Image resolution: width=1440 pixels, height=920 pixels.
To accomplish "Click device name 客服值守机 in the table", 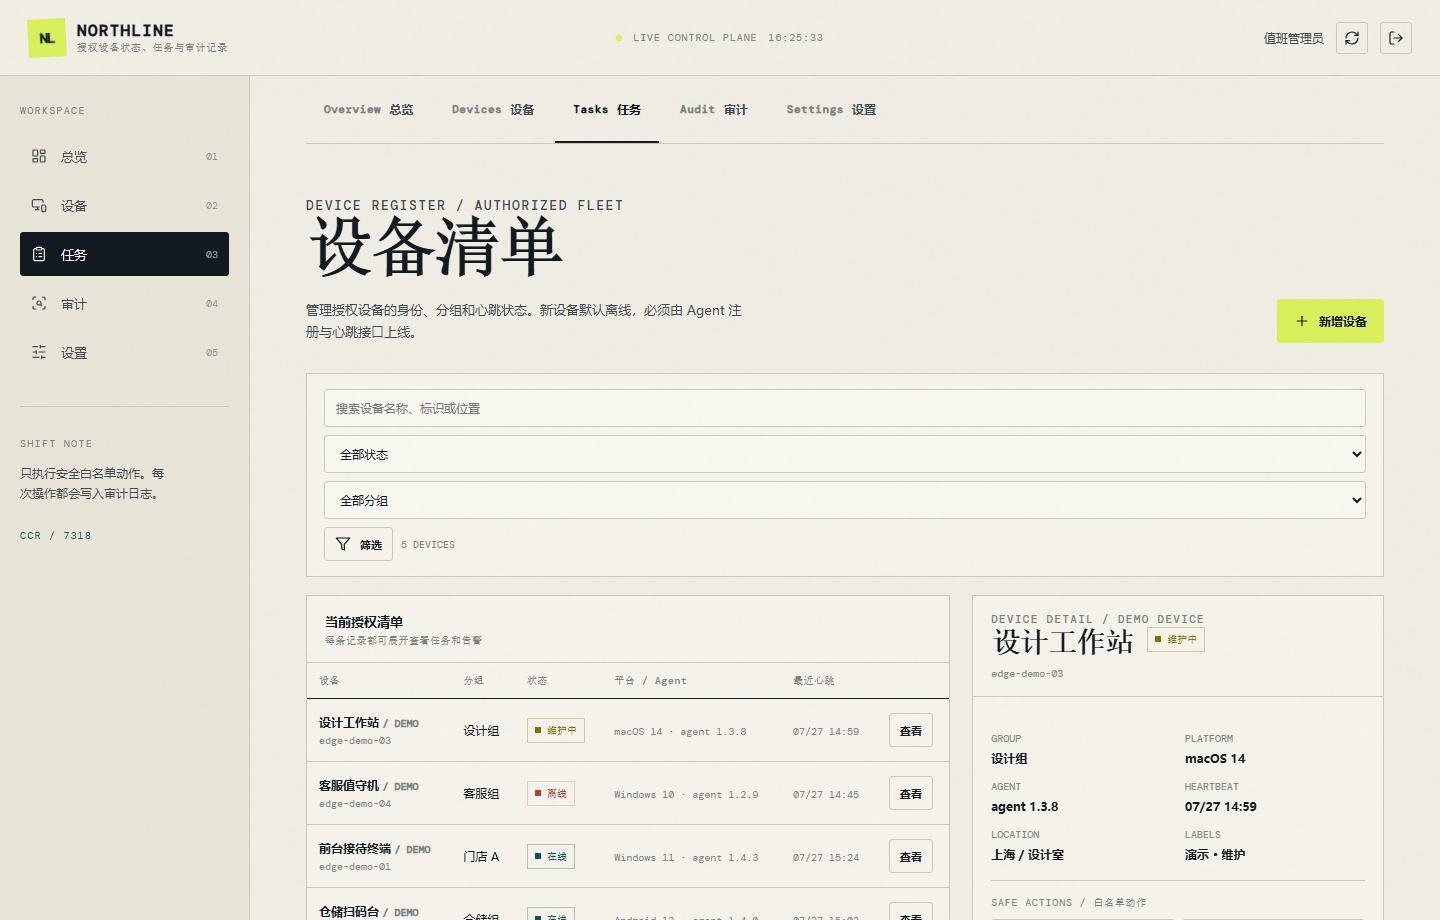I will click(x=349, y=785).
